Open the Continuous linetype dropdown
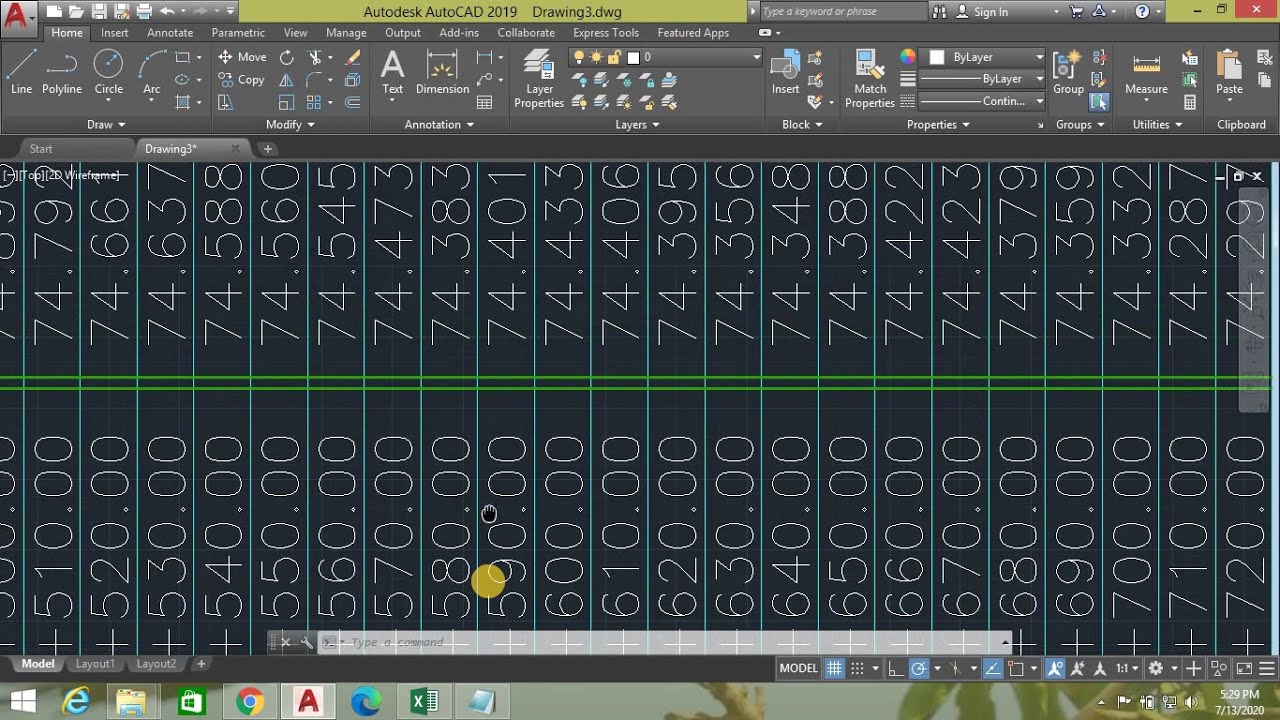1280x720 pixels. click(x=982, y=101)
